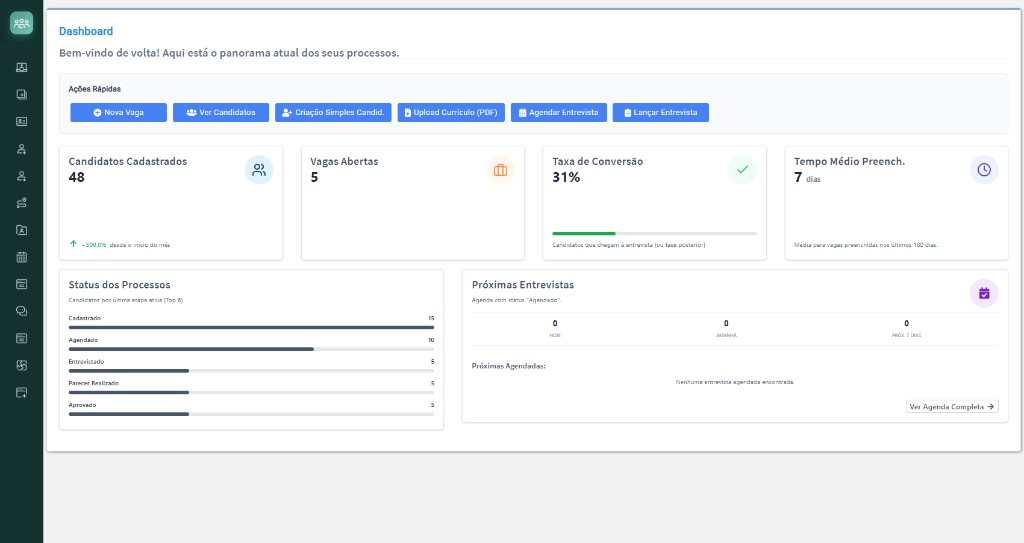This screenshot has width=1024, height=543.
Task: Click Agendar Entrevista
Action: (559, 112)
